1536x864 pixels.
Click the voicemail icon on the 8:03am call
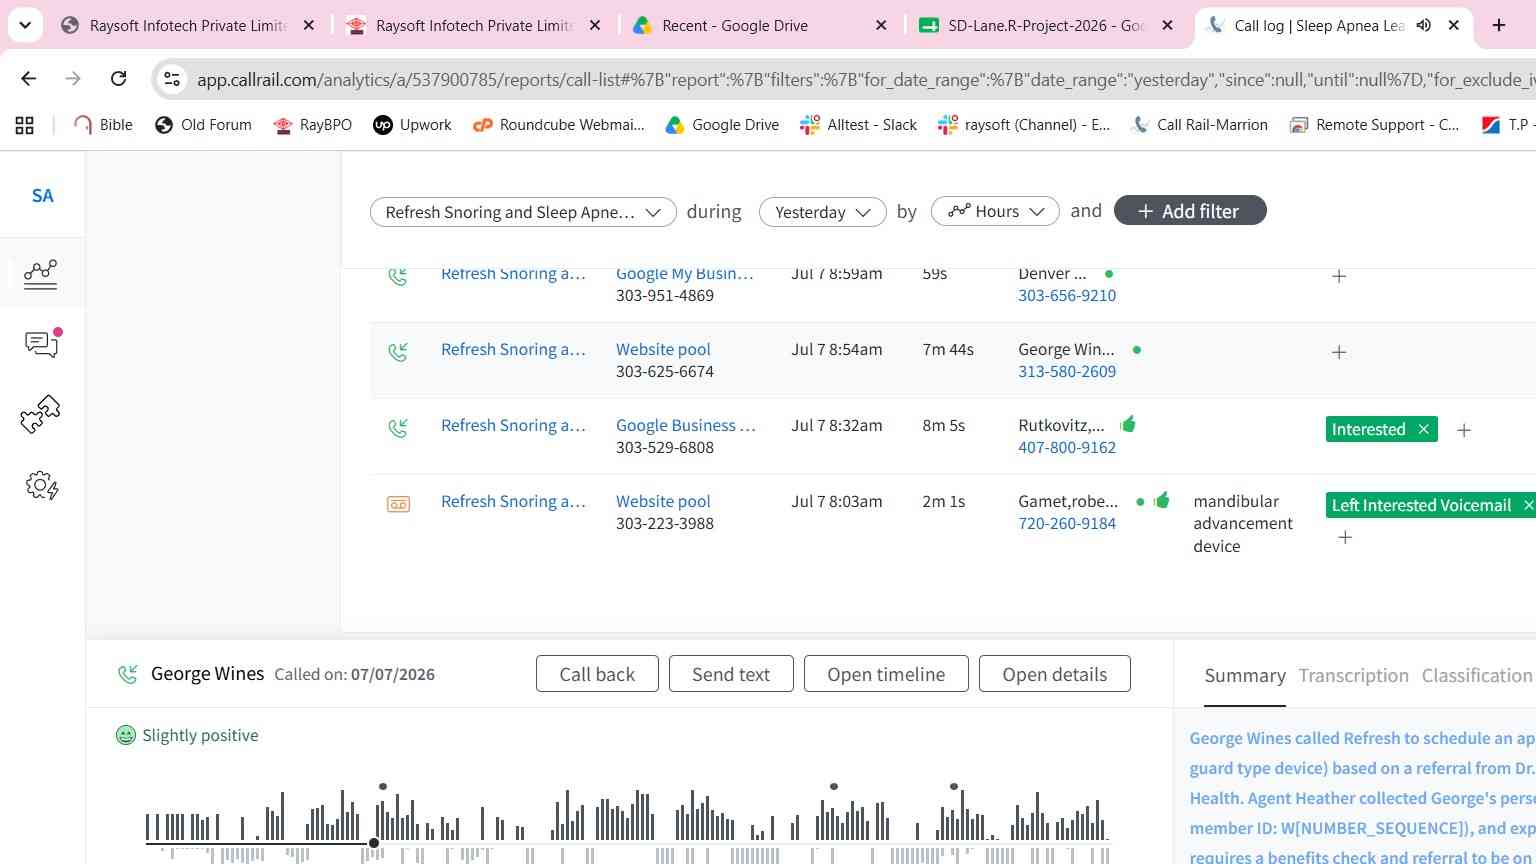tap(398, 504)
